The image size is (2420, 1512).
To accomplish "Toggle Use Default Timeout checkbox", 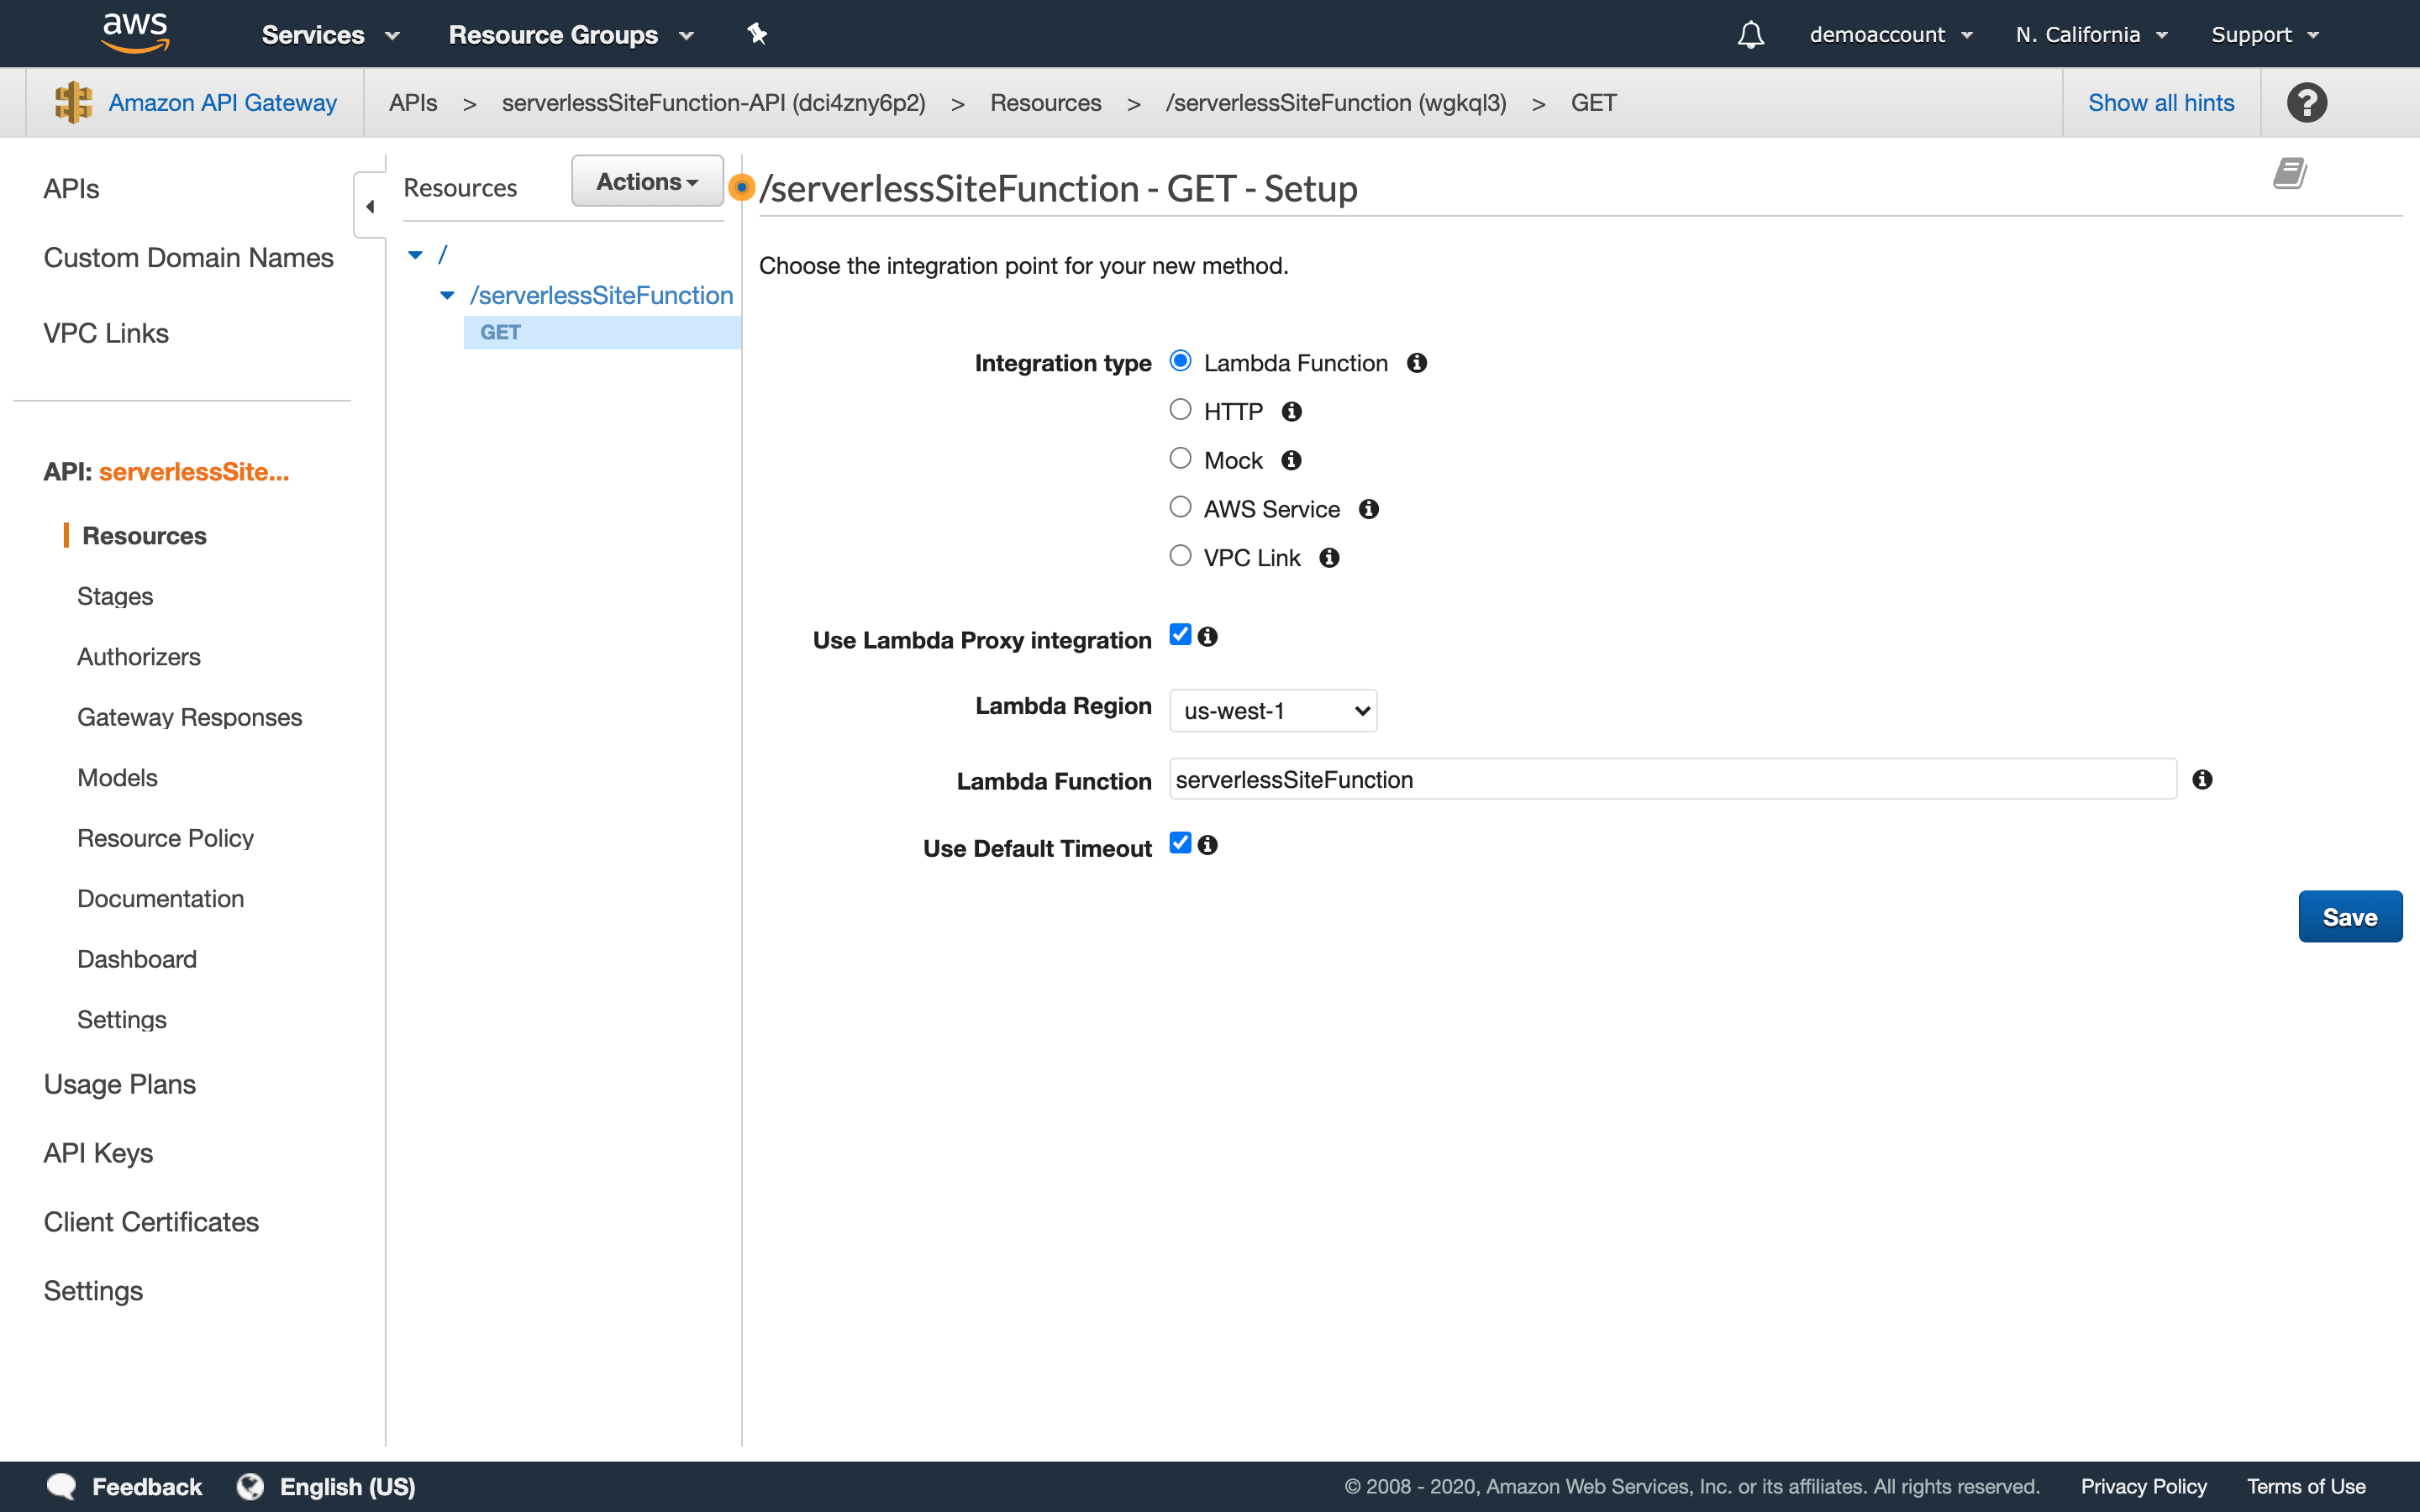I will [1180, 843].
